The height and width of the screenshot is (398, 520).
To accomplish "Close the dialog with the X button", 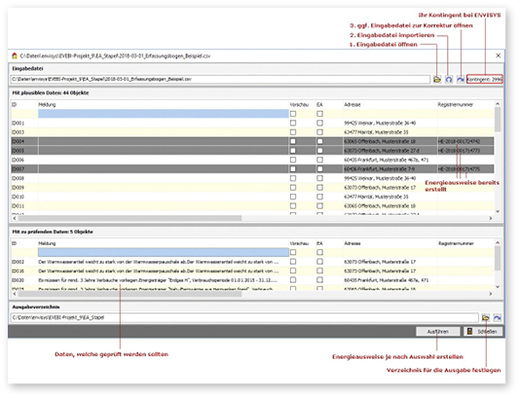I will 498,55.
